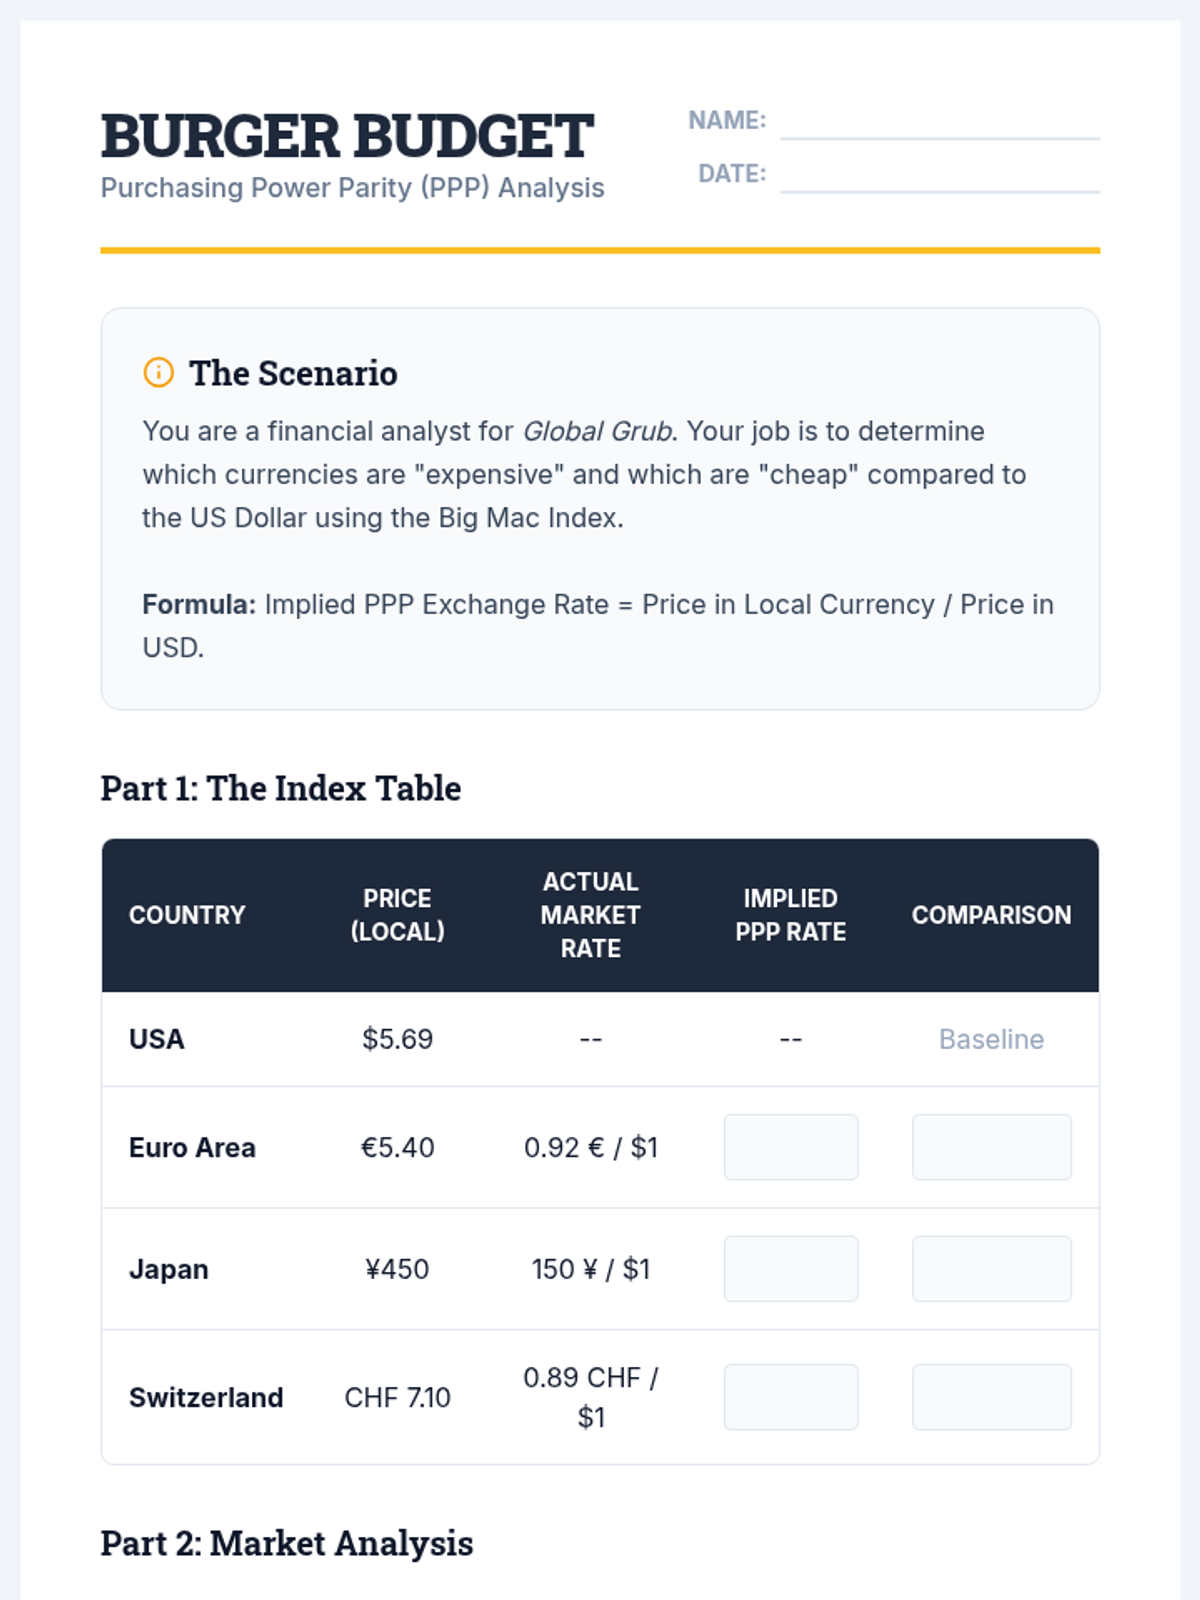Click the Part 2: Market Analysis heading
This screenshot has width=1200, height=1600.
point(287,1543)
